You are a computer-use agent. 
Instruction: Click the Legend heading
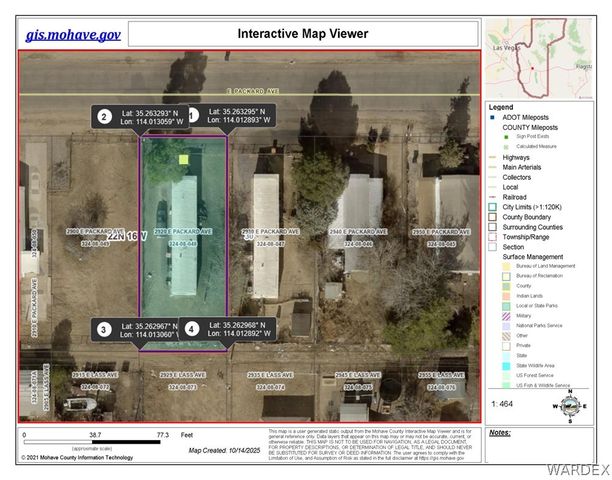(x=501, y=107)
